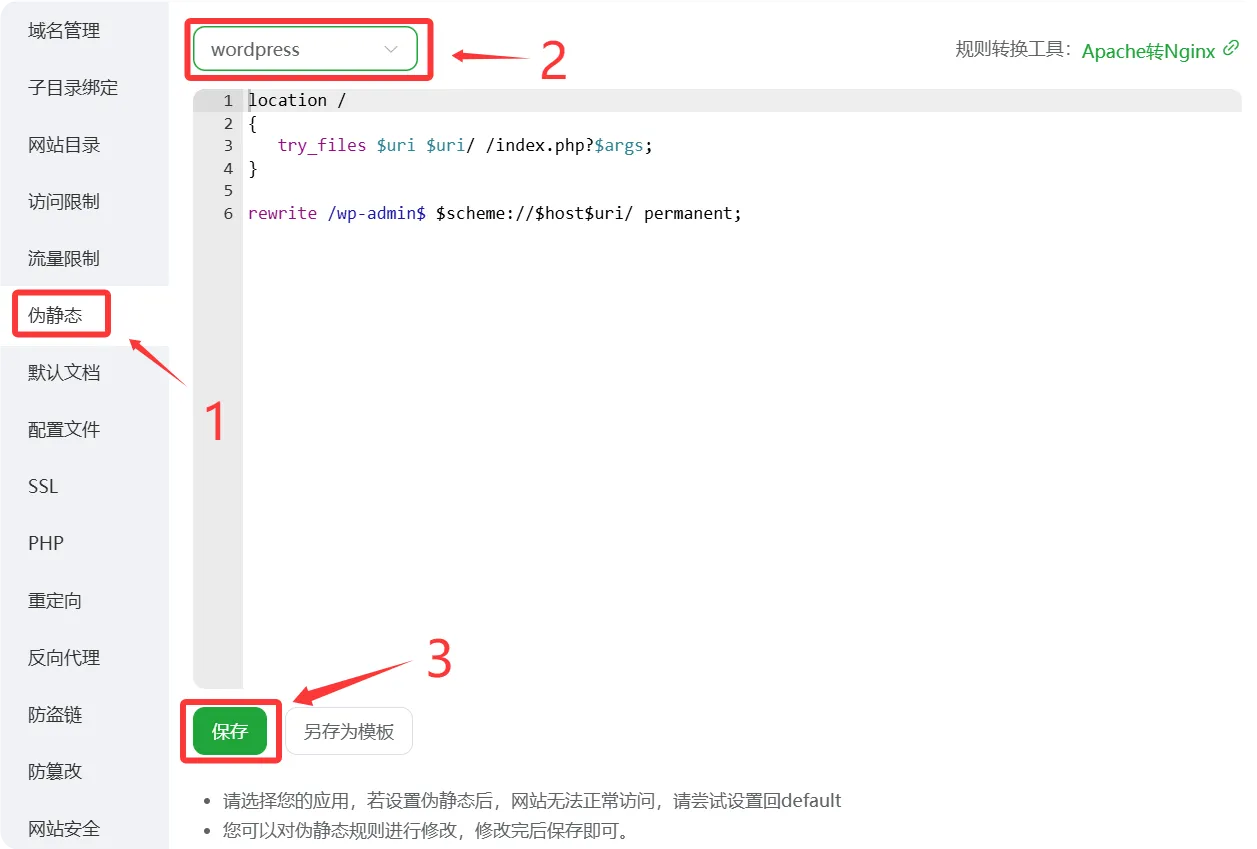Select the PHP sidebar tab
The image size is (1257, 849).
coord(46,544)
